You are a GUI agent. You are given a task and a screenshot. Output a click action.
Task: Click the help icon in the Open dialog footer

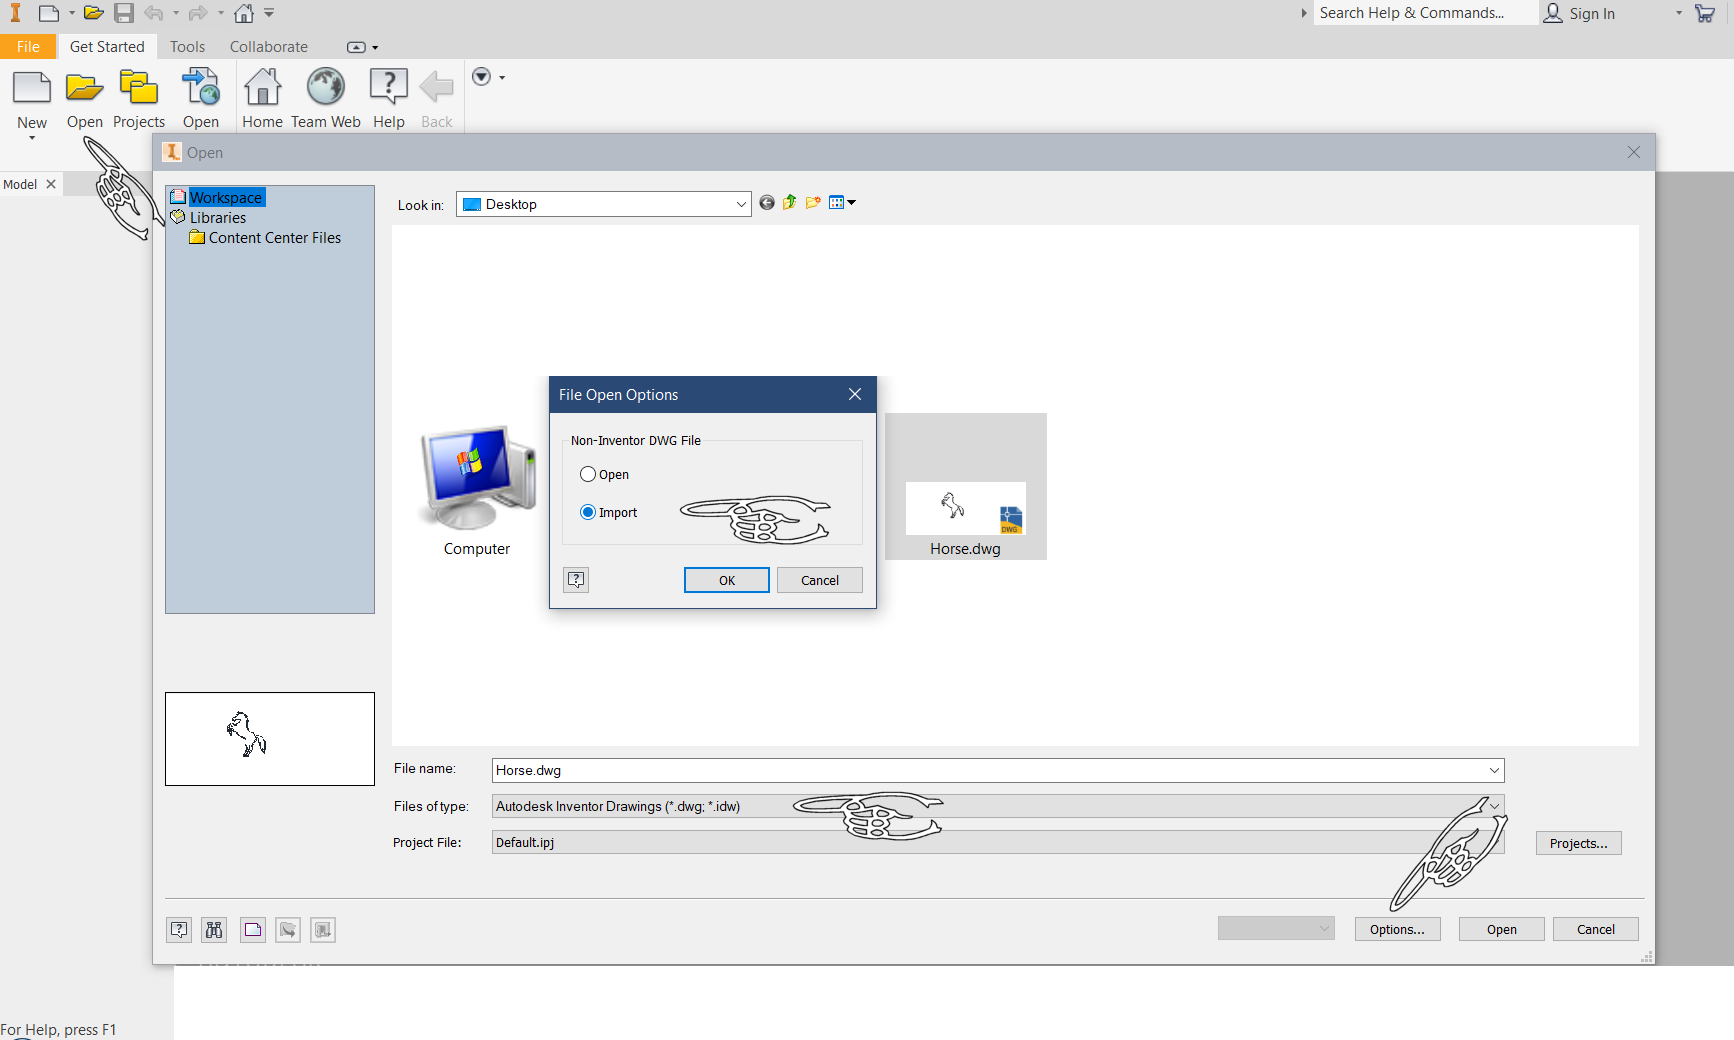coord(179,930)
